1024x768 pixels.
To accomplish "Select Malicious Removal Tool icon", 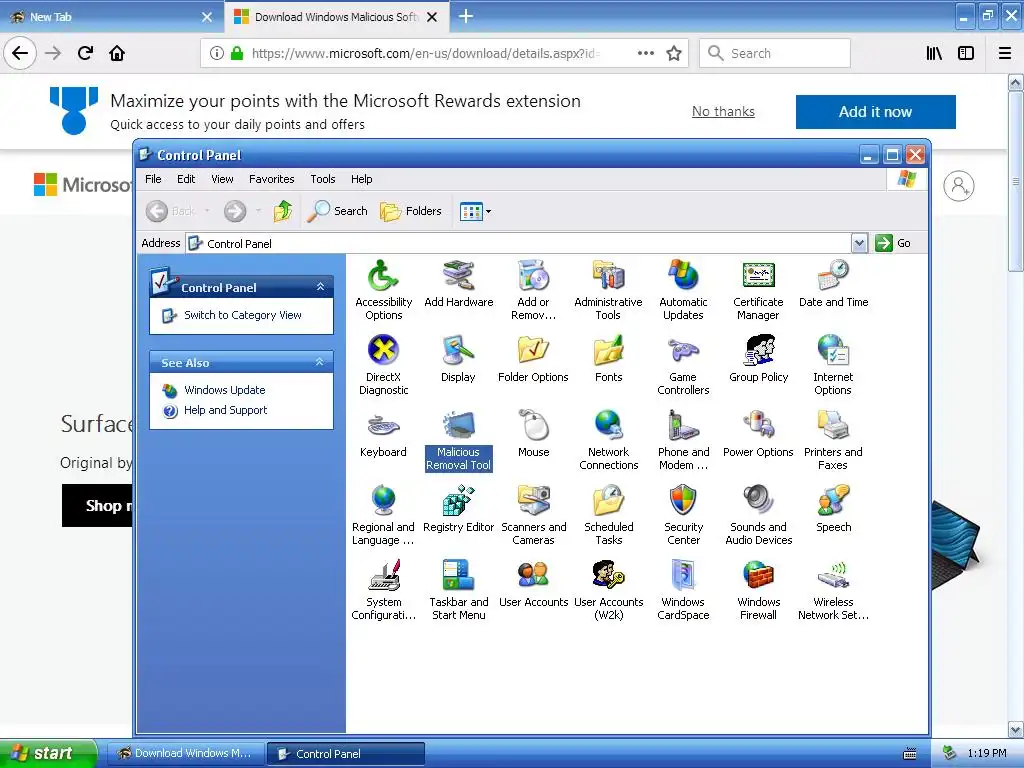I will tap(458, 440).
